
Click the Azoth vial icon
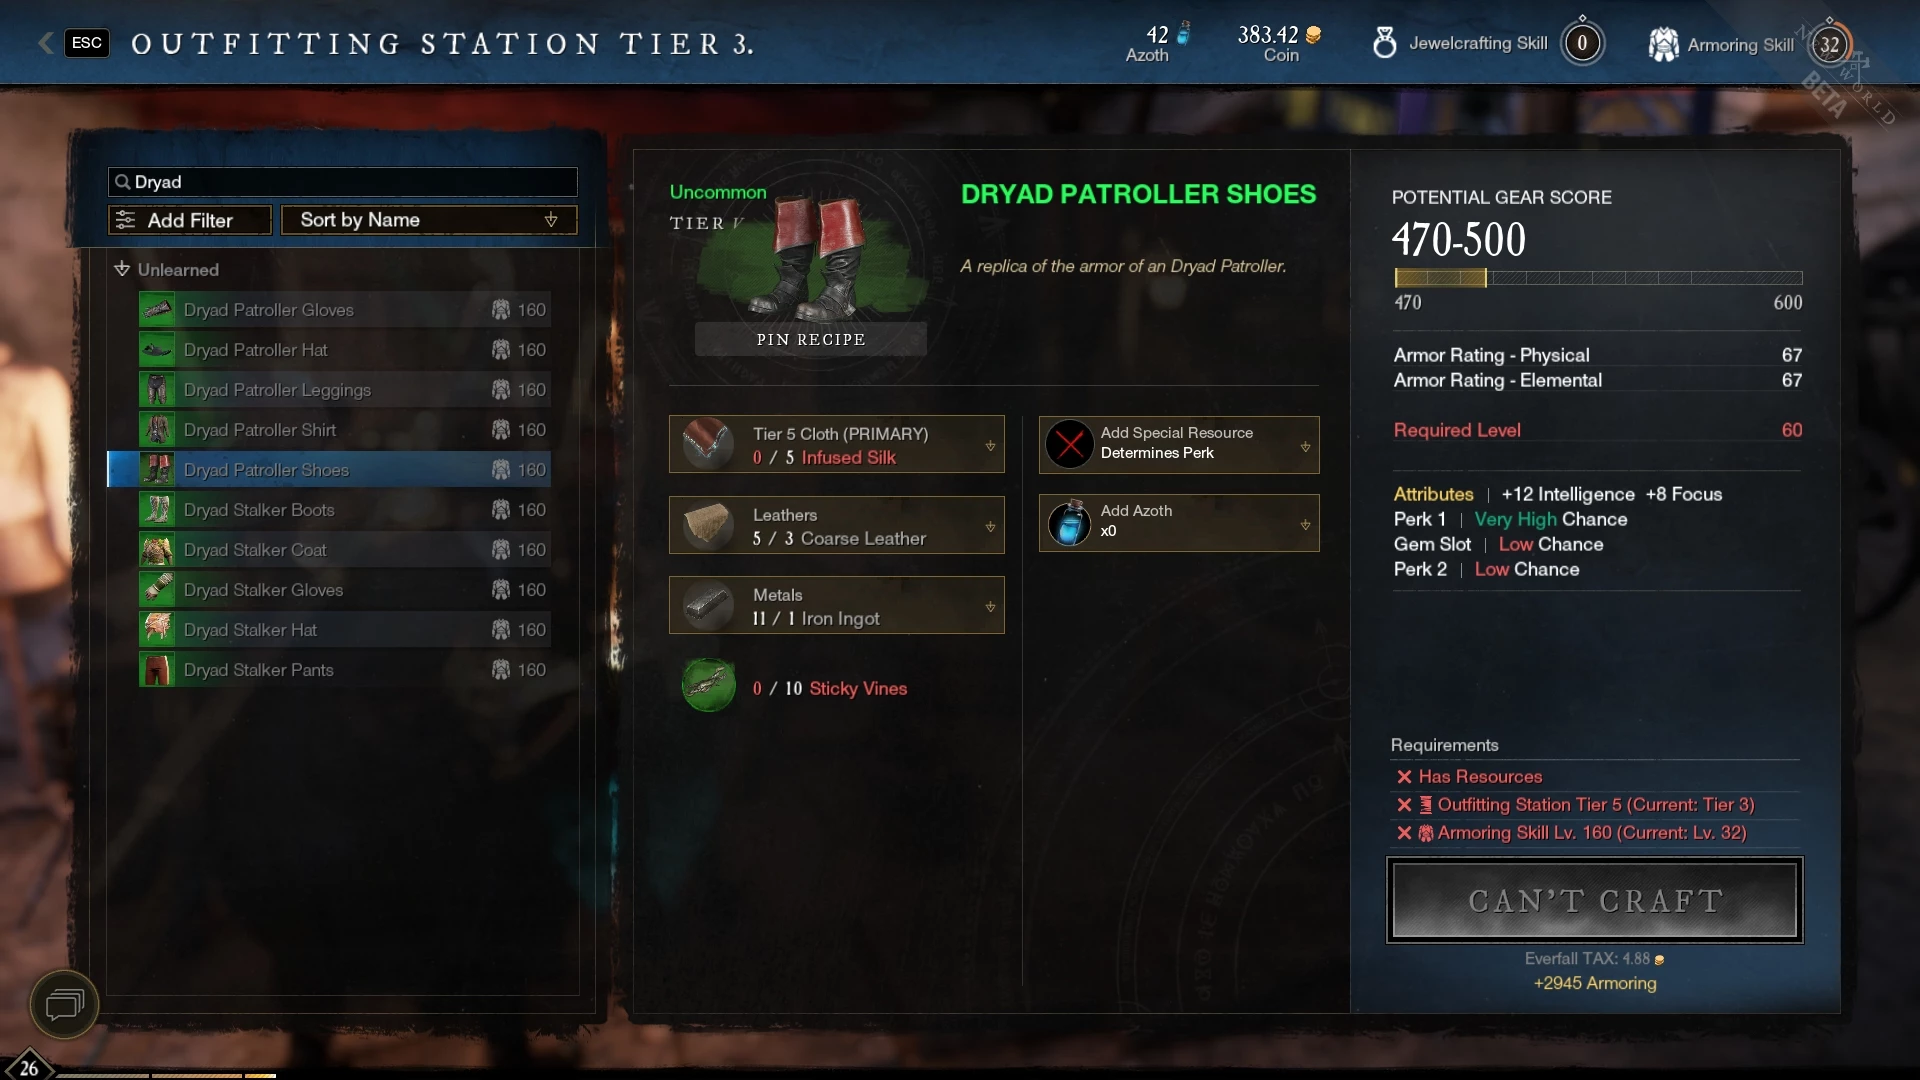tap(1069, 523)
